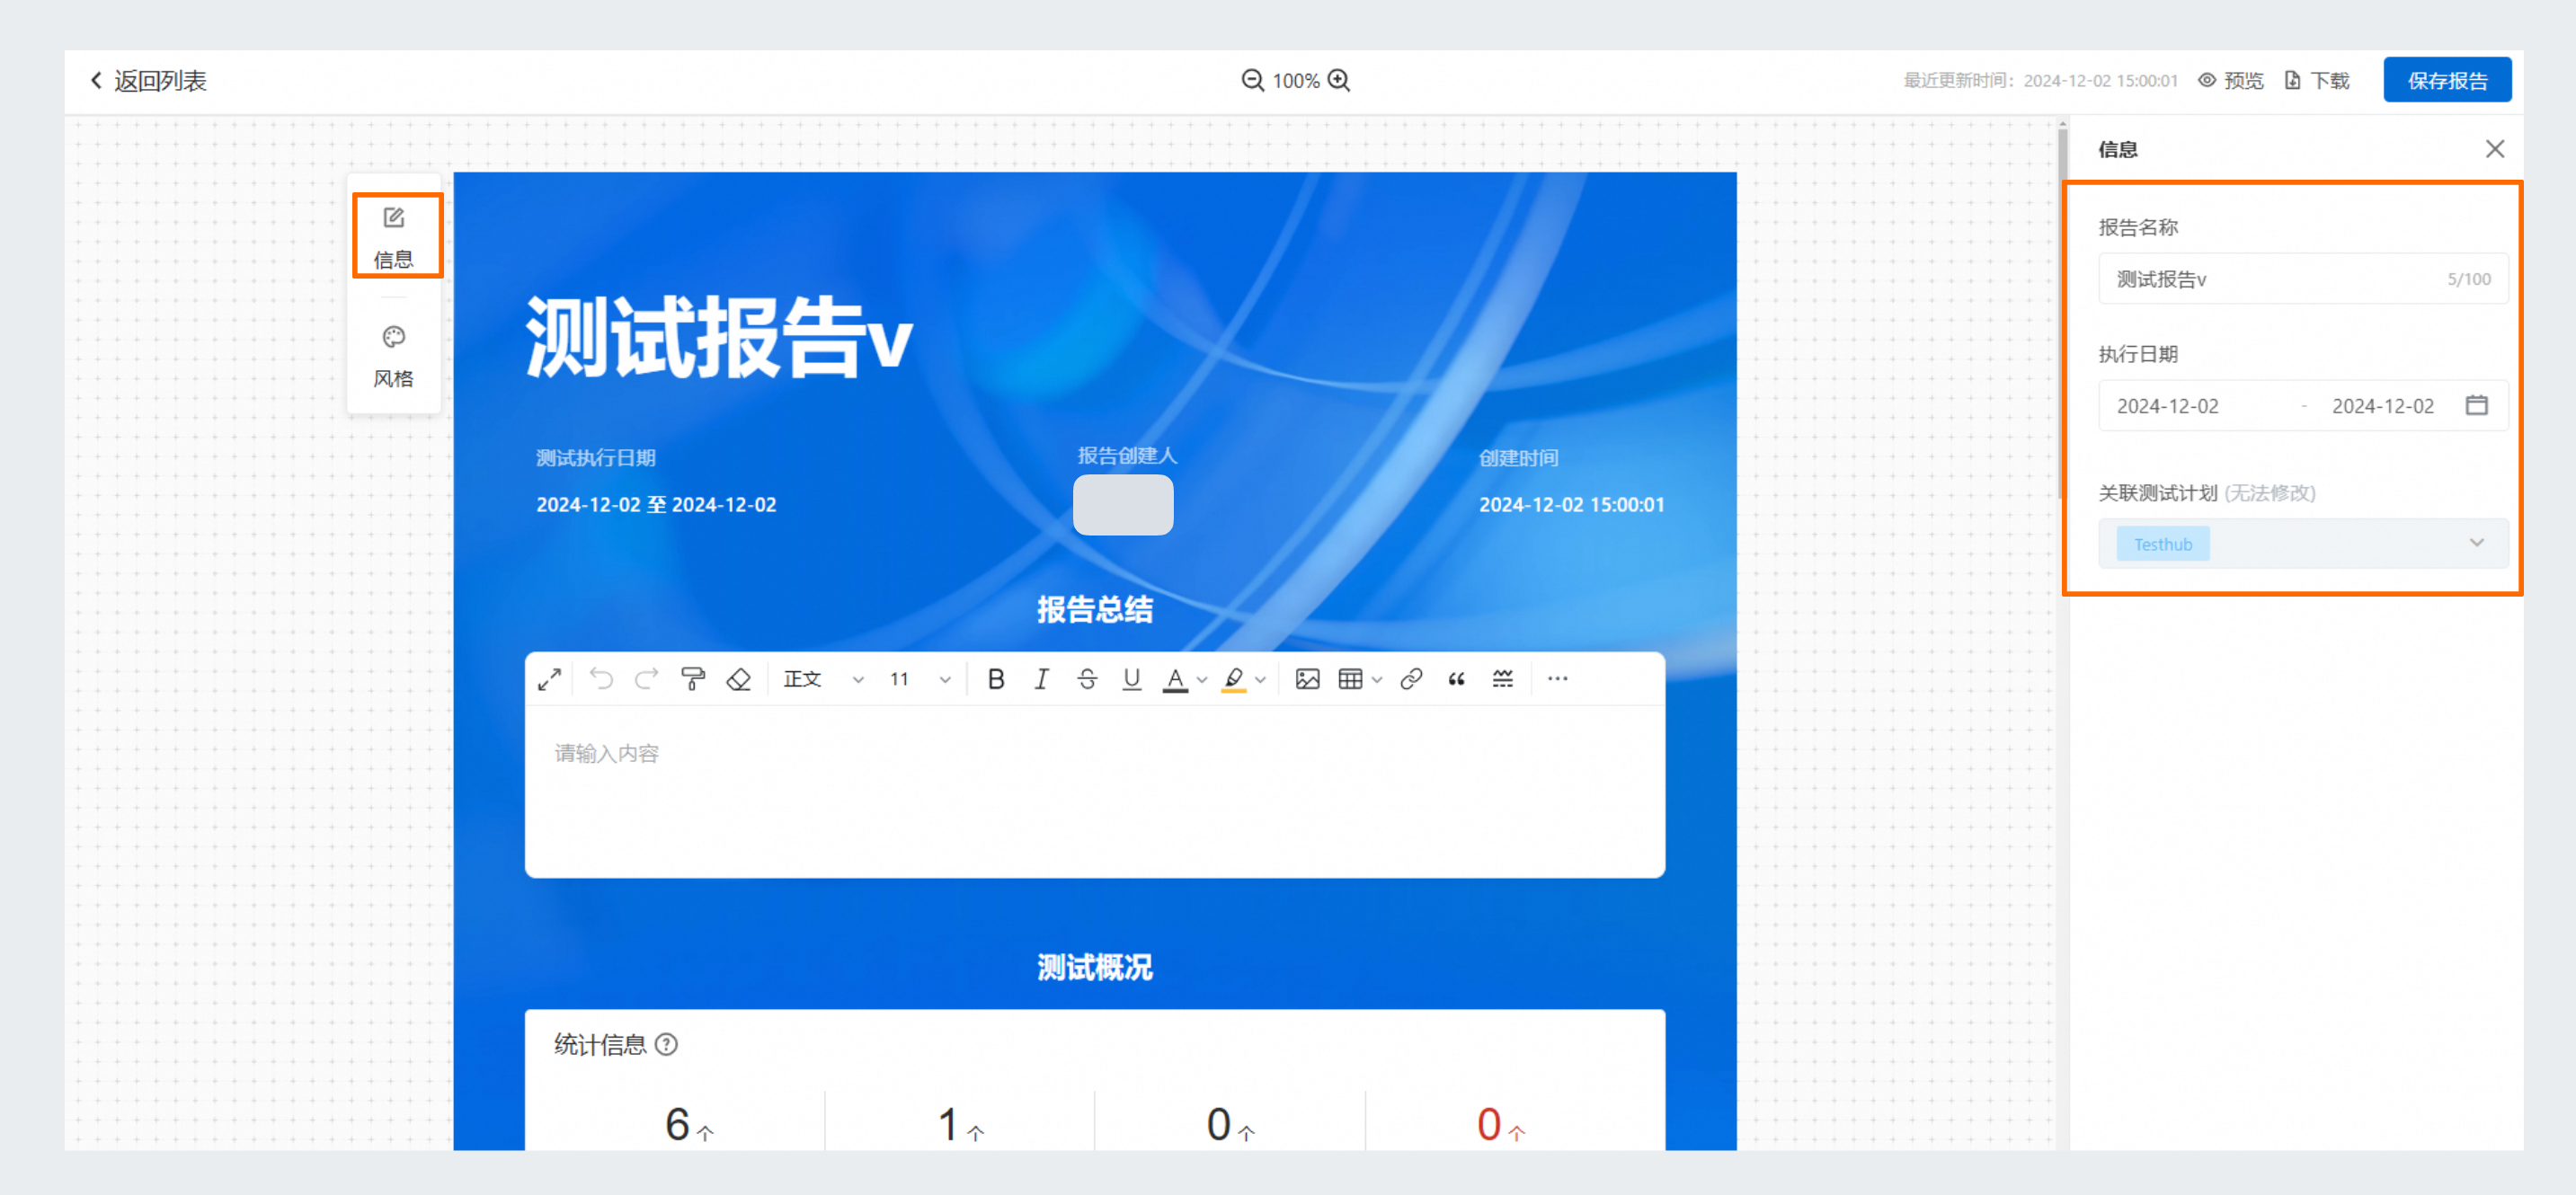Insert a table via toolbar icon
Screen dimensions: 2576x1195
[x=1350, y=679]
